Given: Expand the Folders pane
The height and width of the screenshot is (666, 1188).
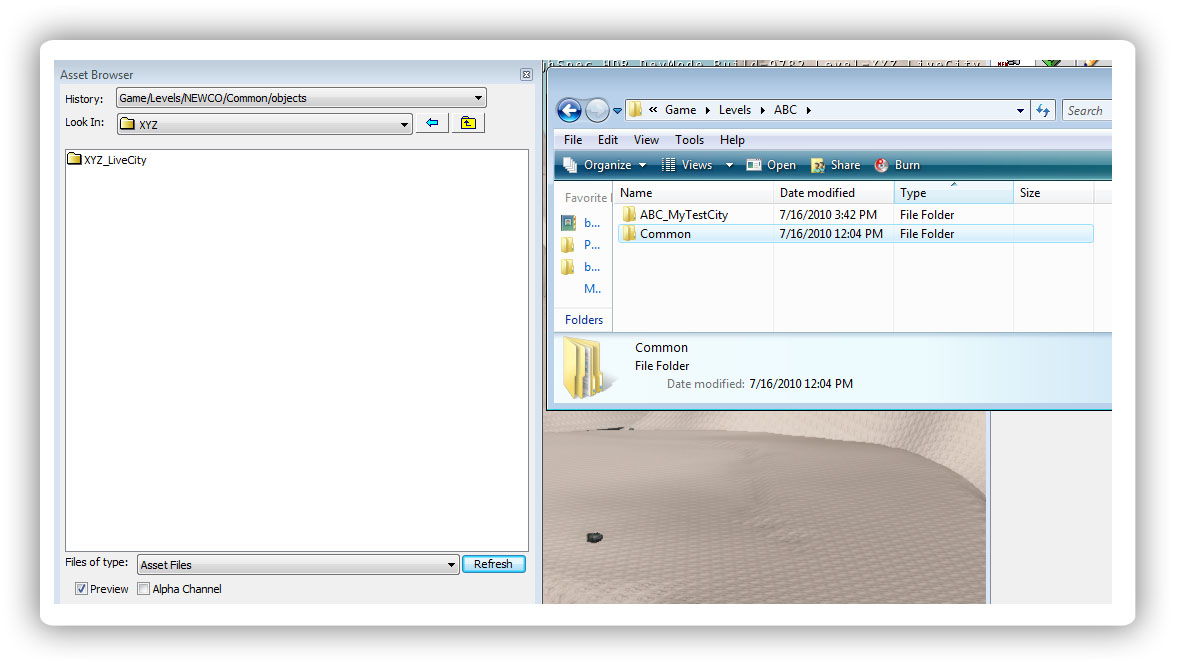Looking at the screenshot, I should coord(583,320).
